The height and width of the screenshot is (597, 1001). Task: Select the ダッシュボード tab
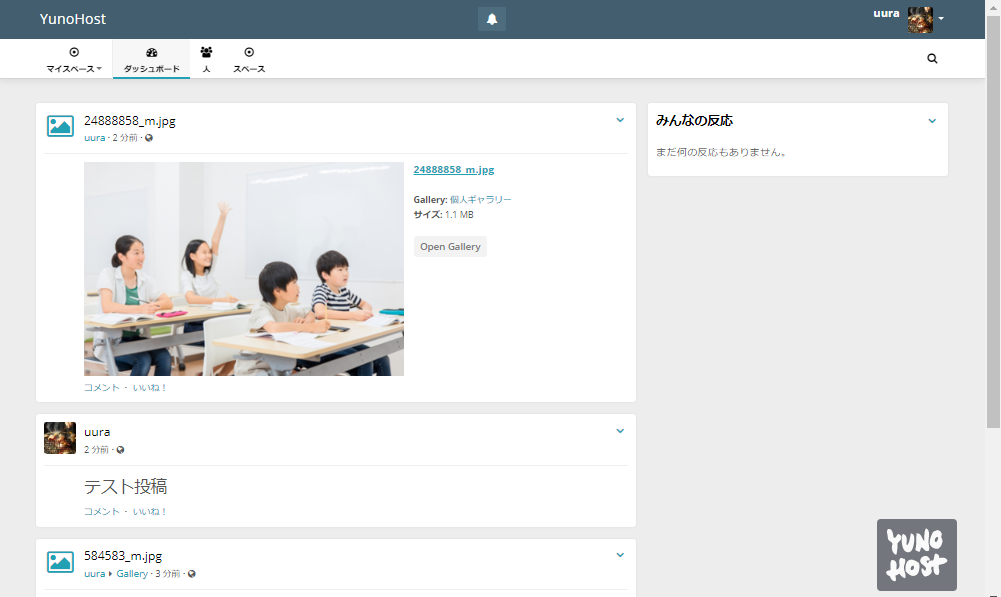click(x=151, y=59)
